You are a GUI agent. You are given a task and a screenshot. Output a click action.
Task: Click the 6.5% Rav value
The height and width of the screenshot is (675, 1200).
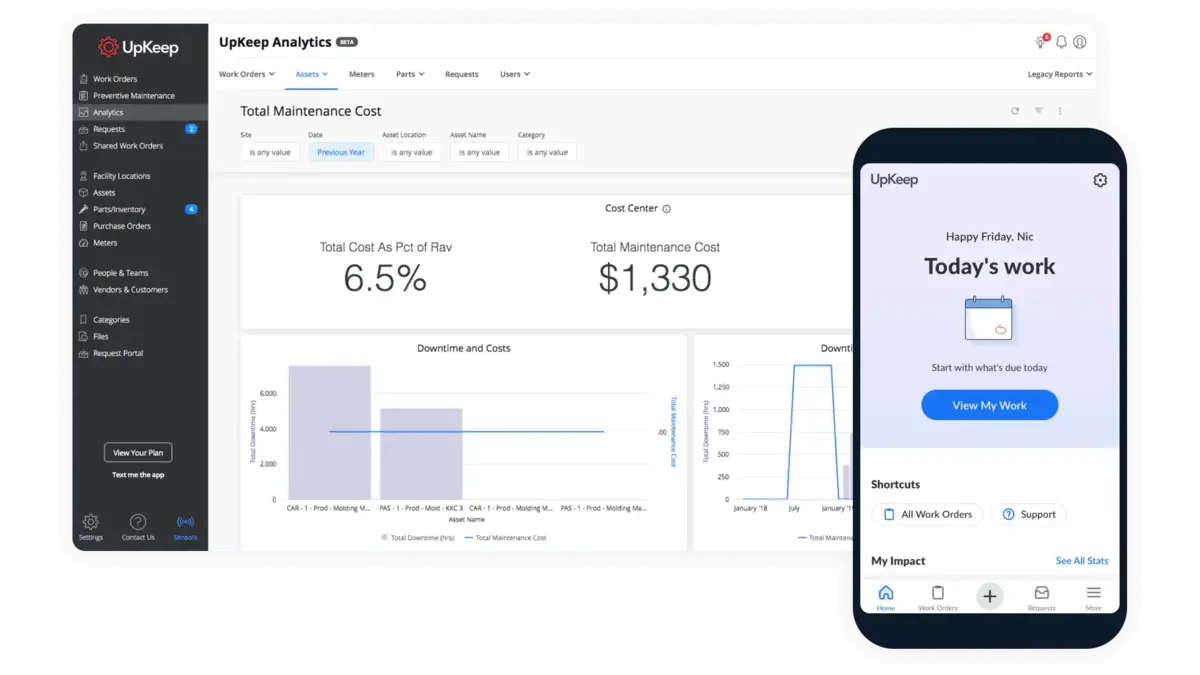[x=385, y=278]
